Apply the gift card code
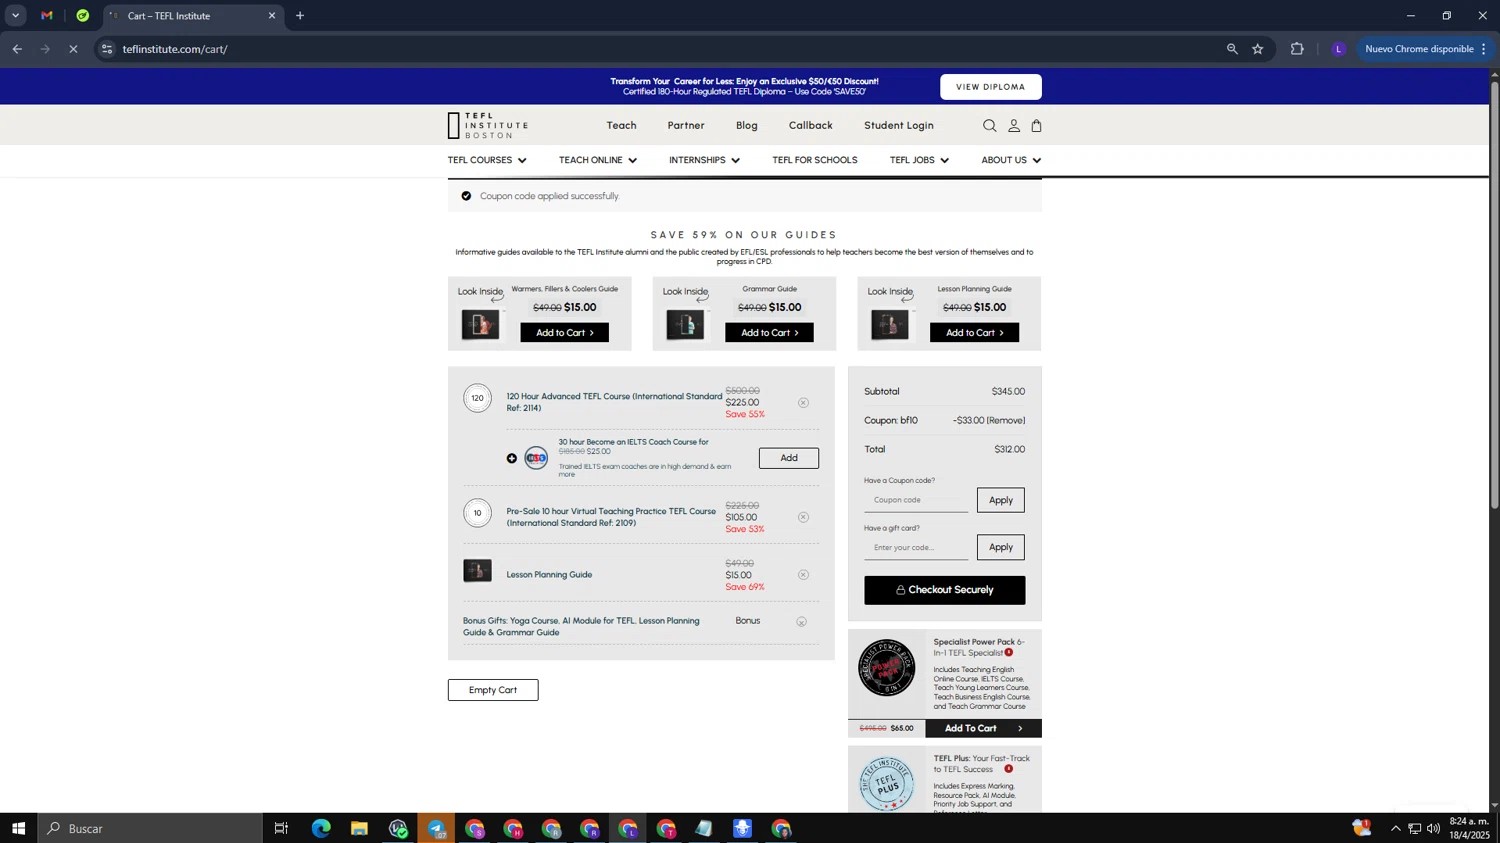The image size is (1500, 843). [x=1001, y=547]
